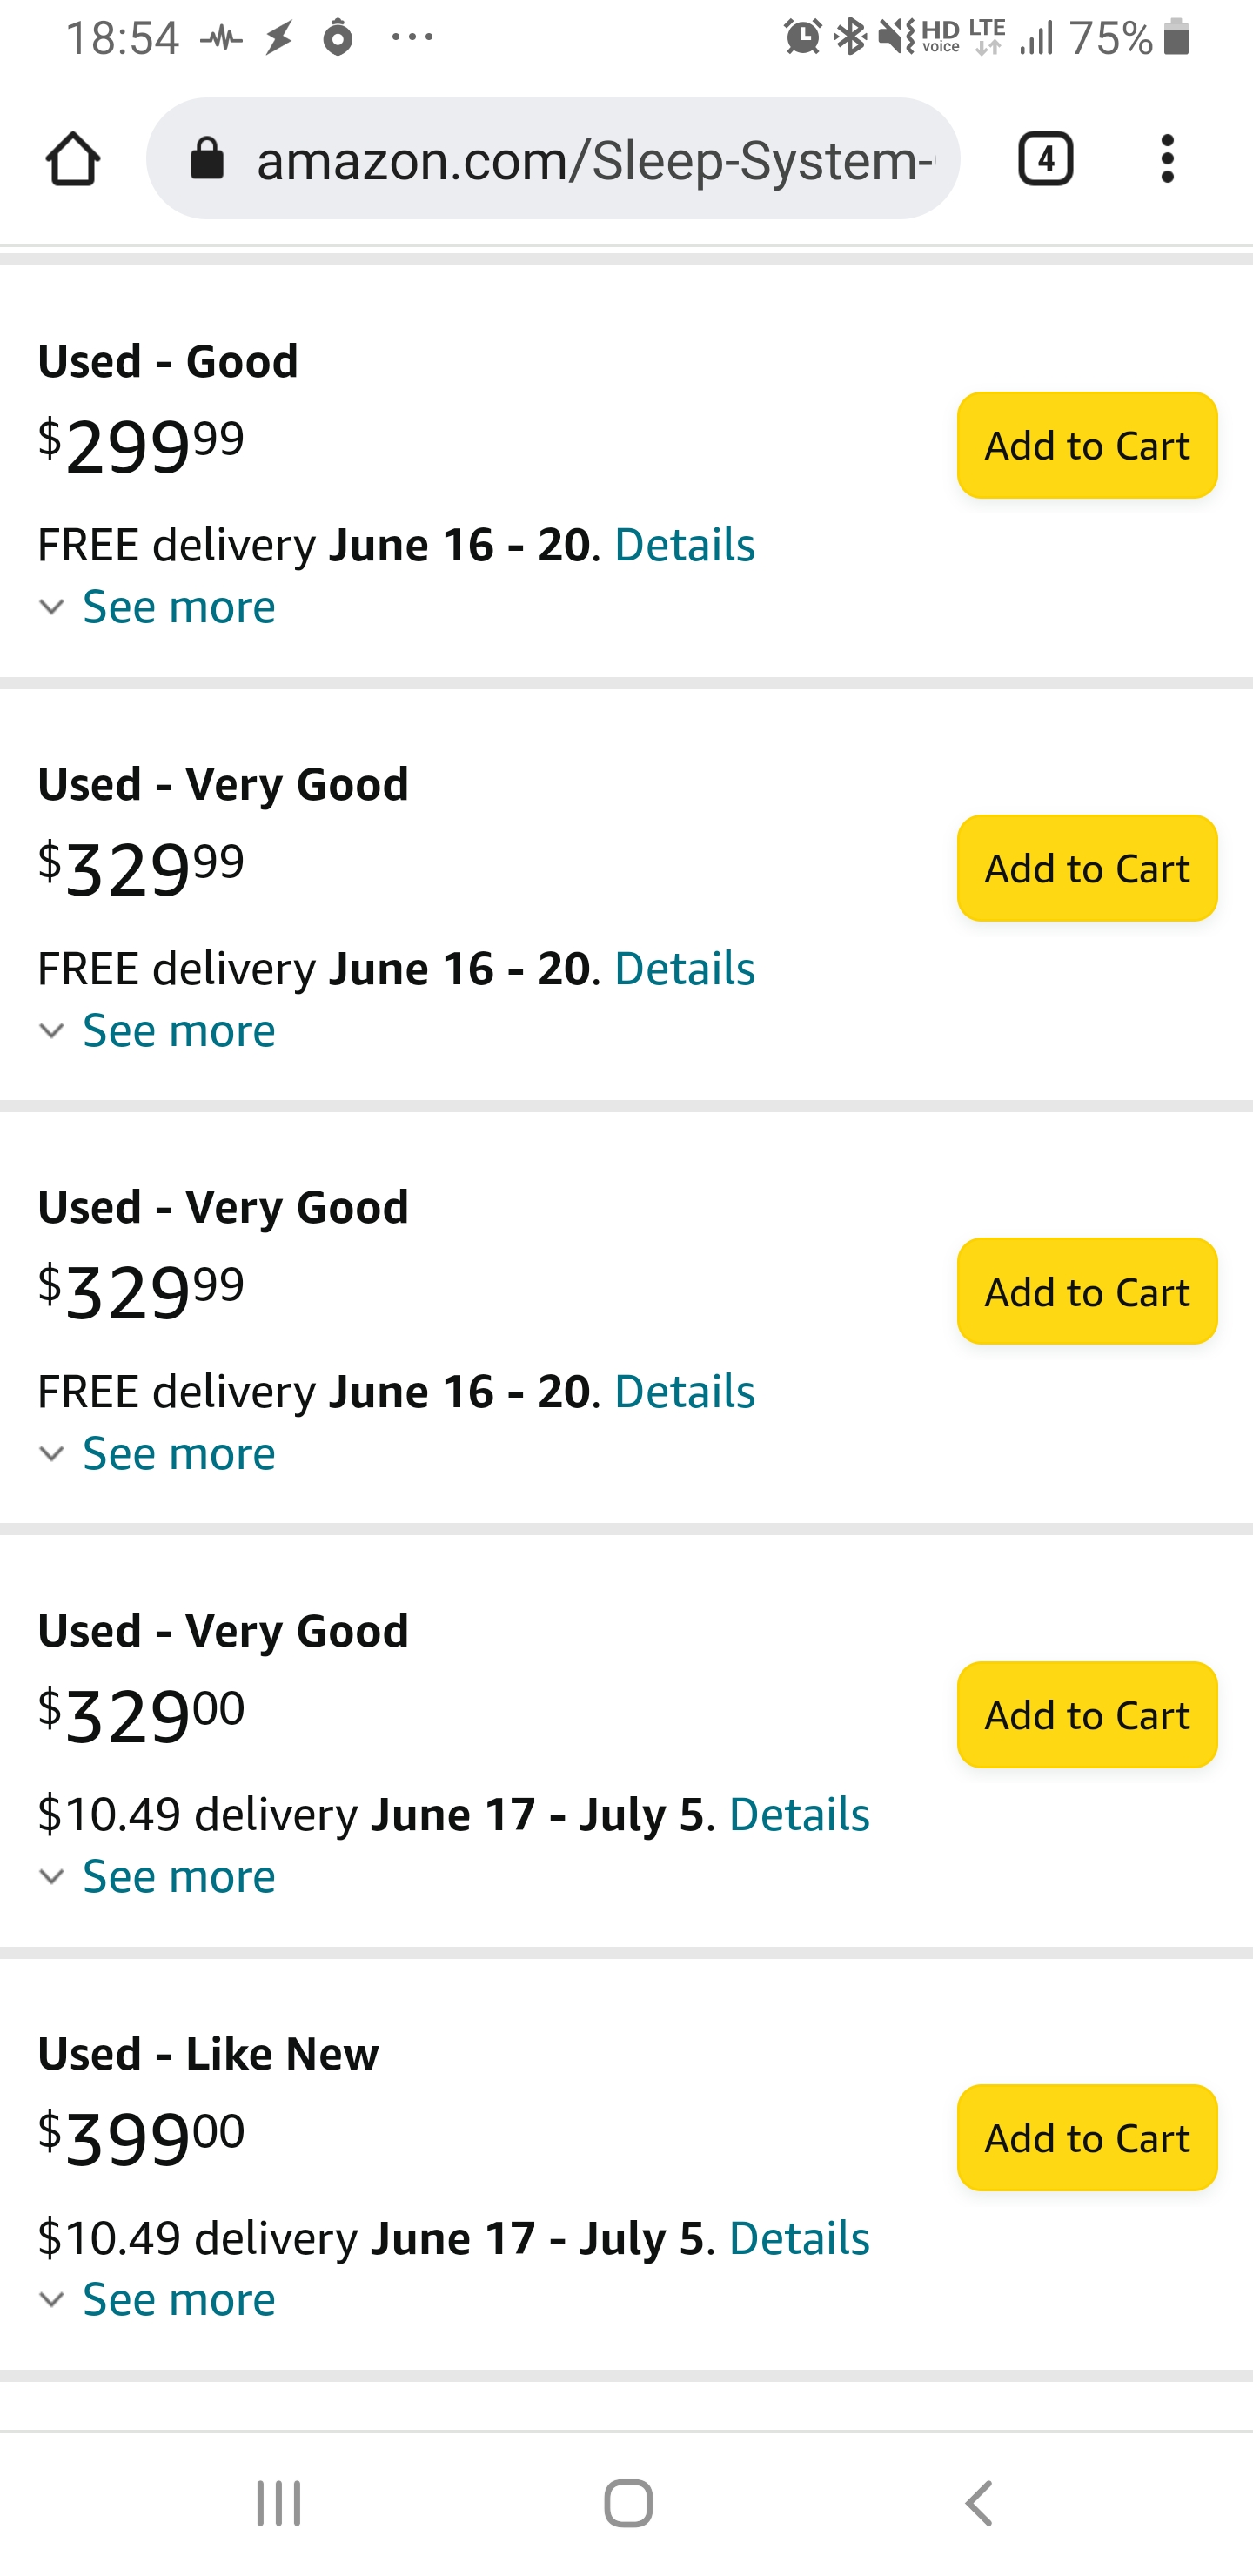Expand See more for the Like New offer

(178, 2300)
